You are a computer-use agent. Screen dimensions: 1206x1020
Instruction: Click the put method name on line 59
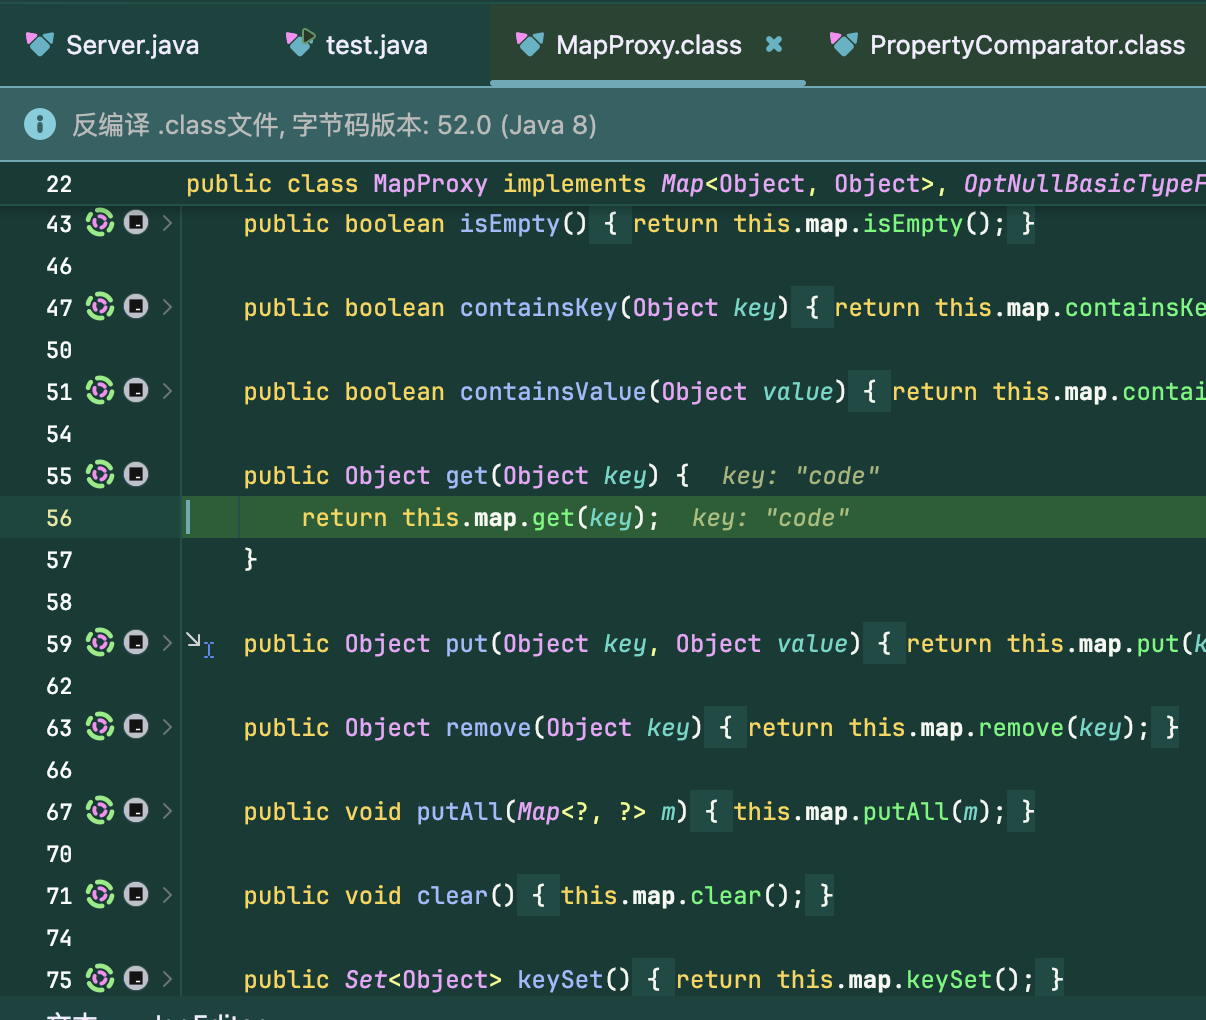point(466,643)
